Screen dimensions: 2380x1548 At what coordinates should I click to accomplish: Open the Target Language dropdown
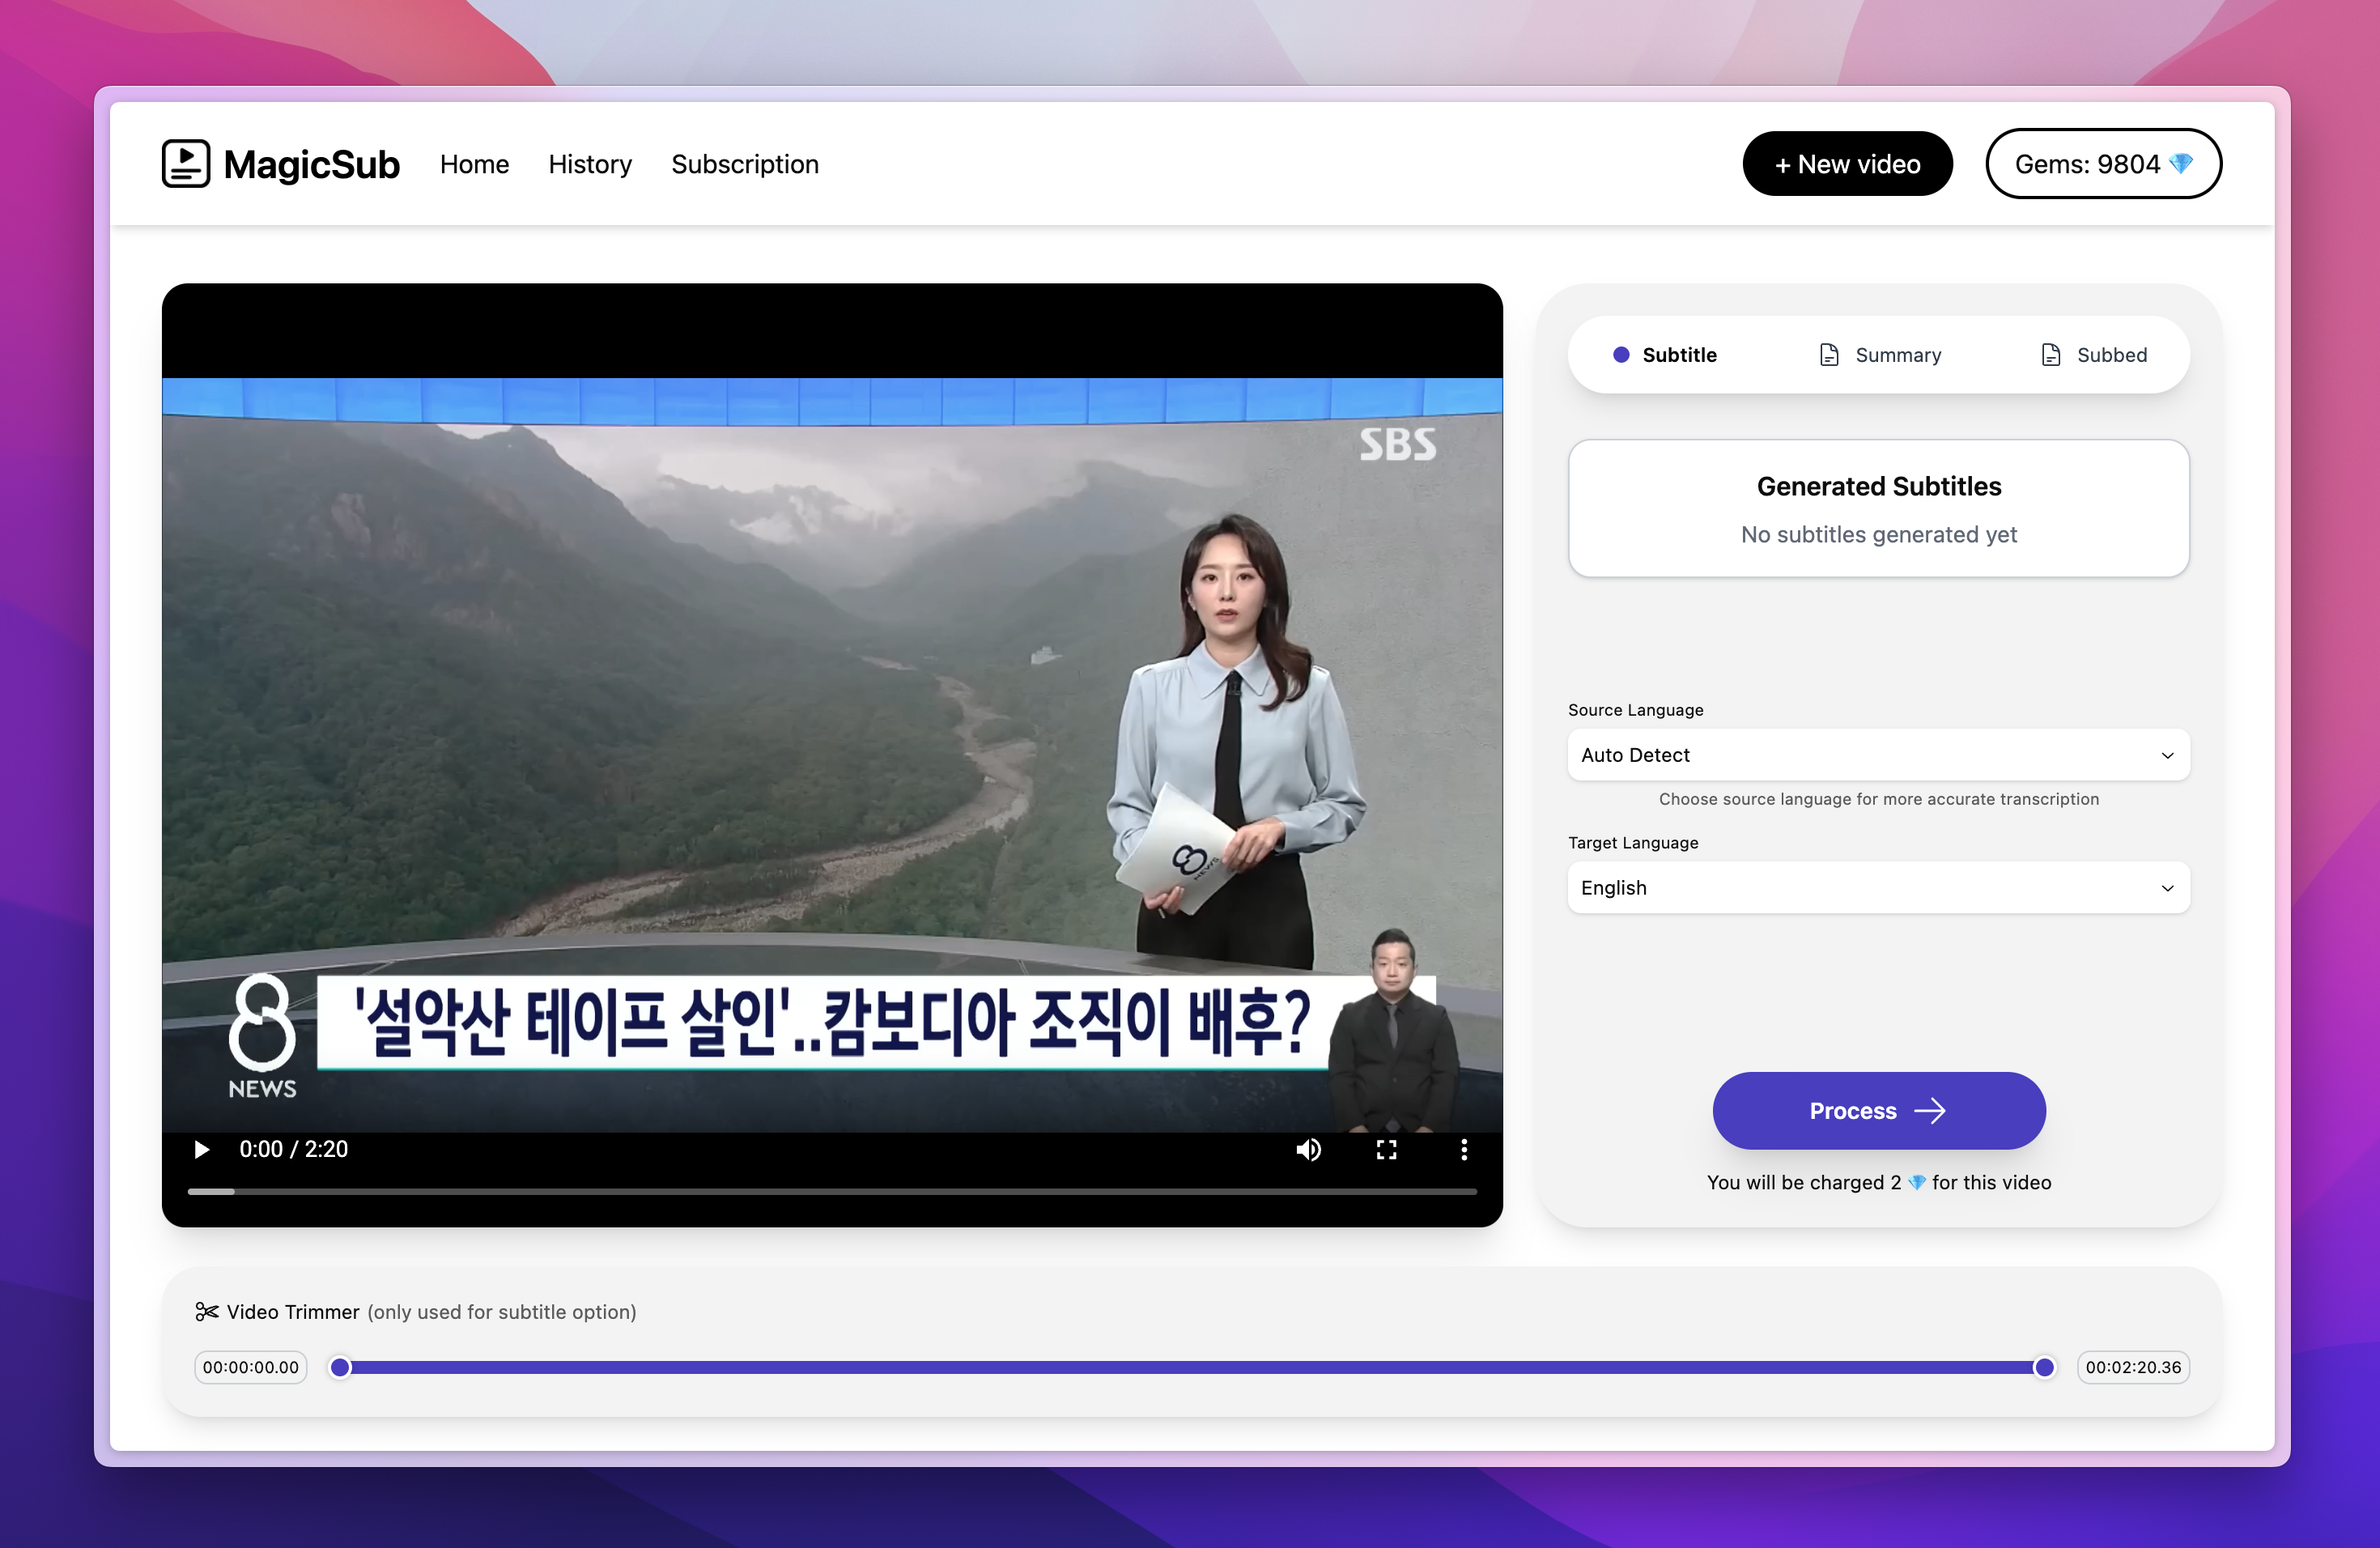[x=1878, y=888]
